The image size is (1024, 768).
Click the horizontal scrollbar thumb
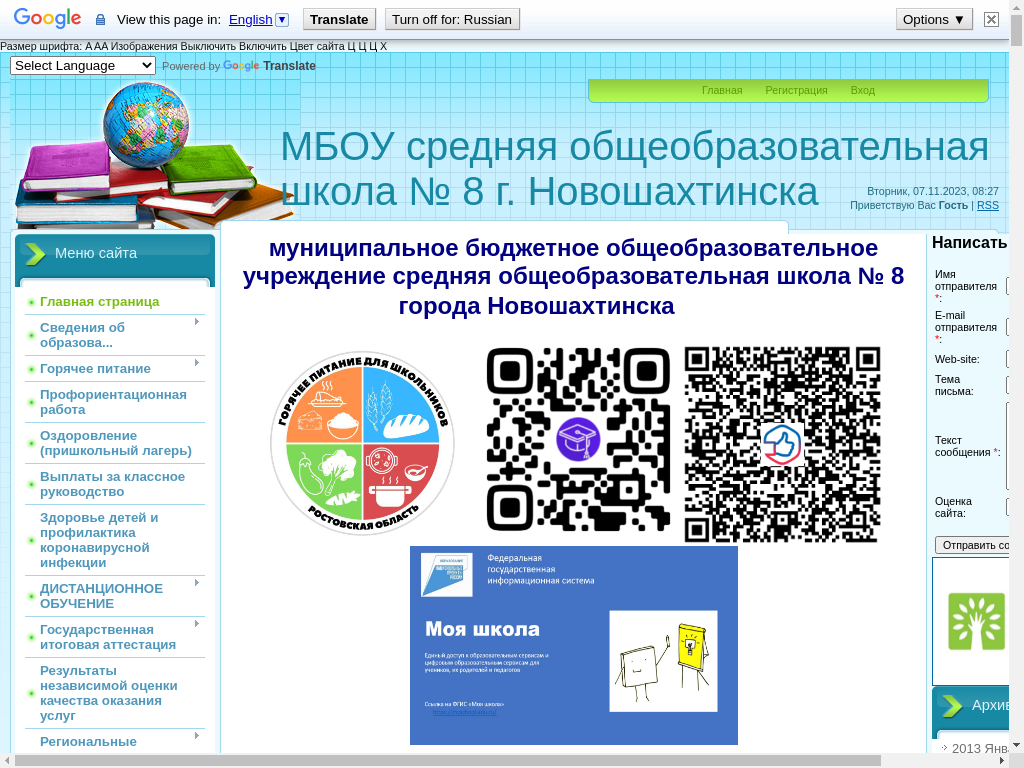click(447, 761)
